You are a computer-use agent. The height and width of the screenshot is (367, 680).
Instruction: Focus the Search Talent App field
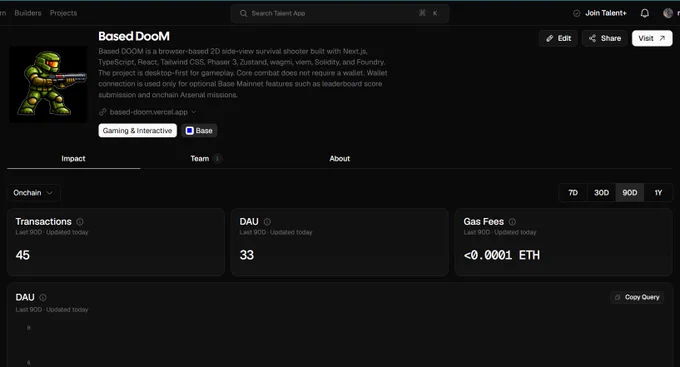340,13
